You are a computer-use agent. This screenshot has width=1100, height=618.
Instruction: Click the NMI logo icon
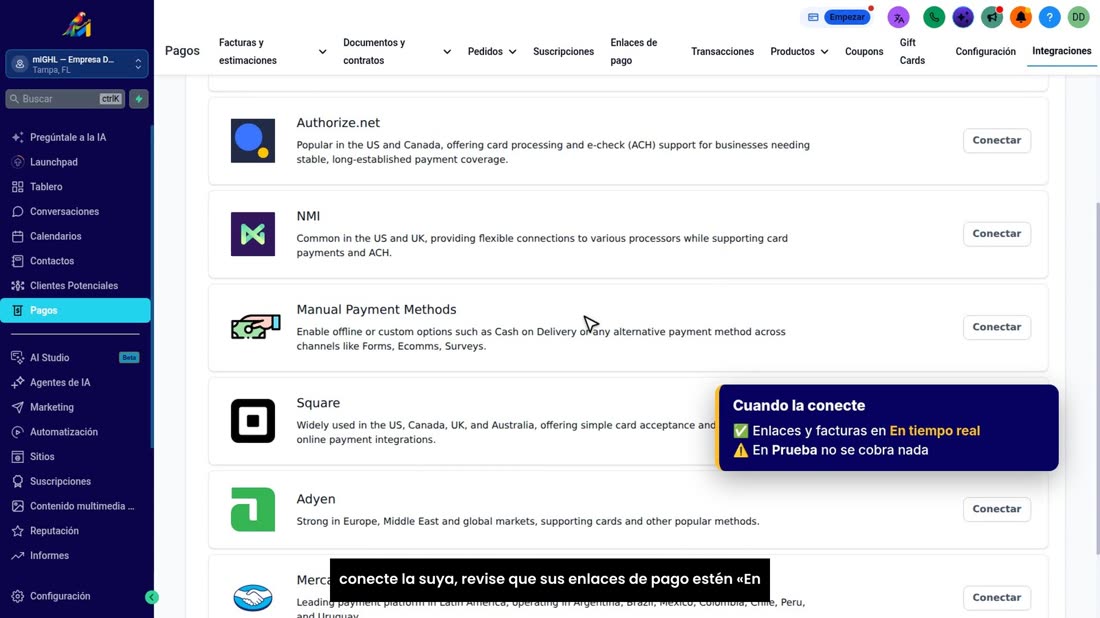tap(253, 234)
